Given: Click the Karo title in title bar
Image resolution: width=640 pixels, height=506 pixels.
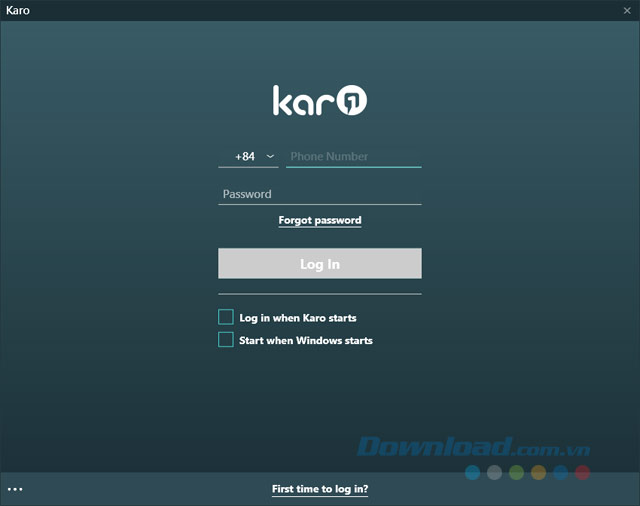Looking at the screenshot, I should 18,10.
